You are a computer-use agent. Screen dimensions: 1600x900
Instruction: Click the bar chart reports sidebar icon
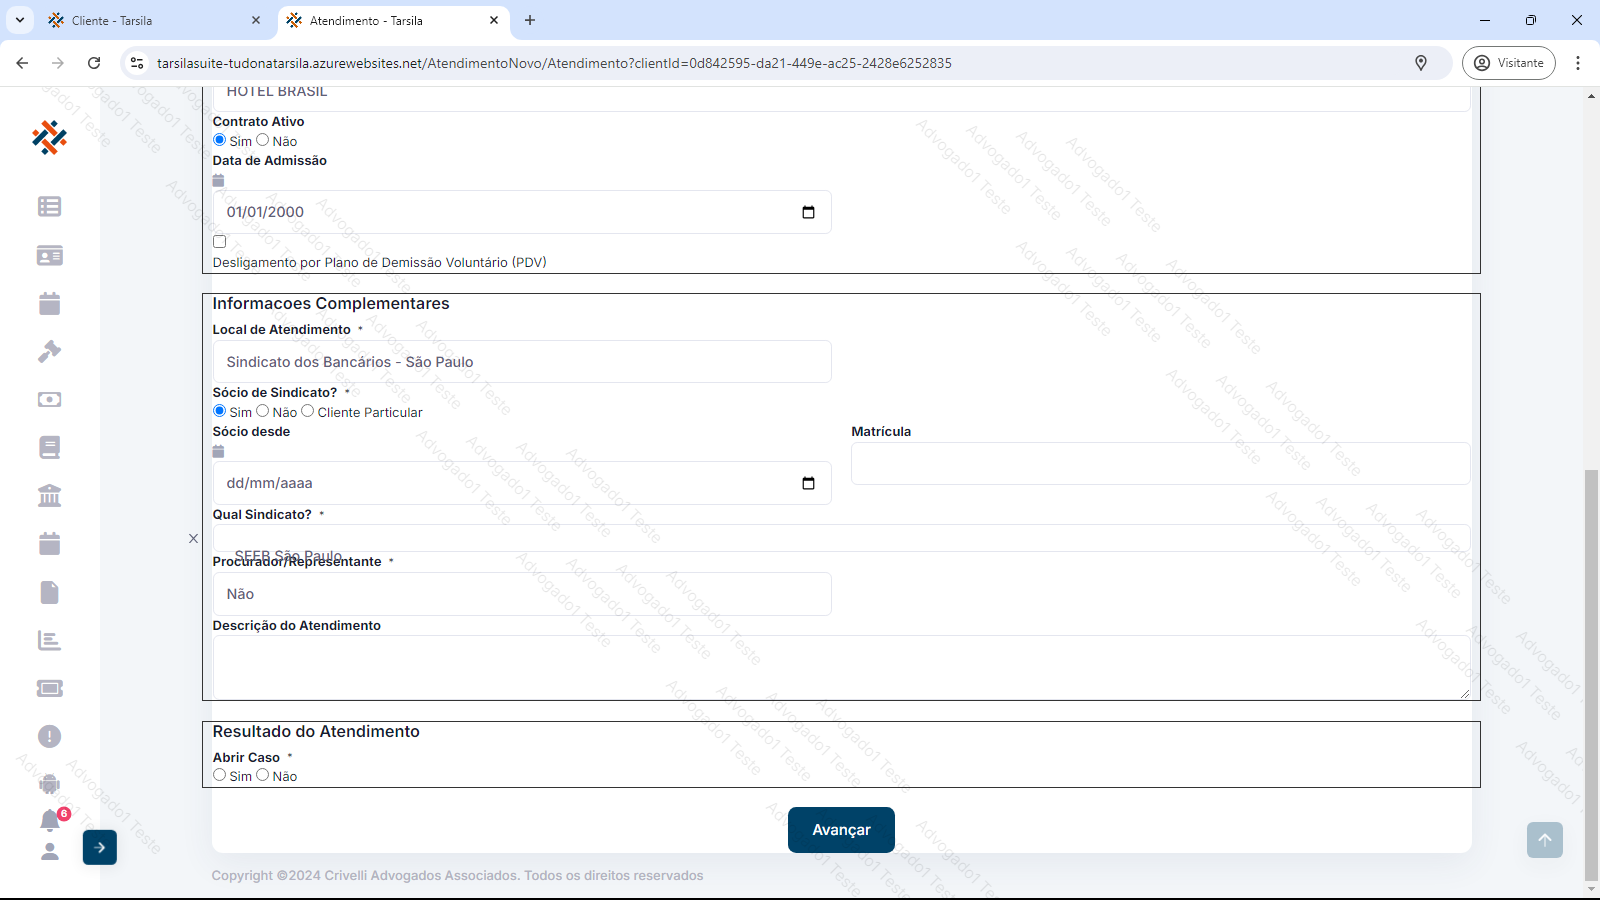click(49, 640)
